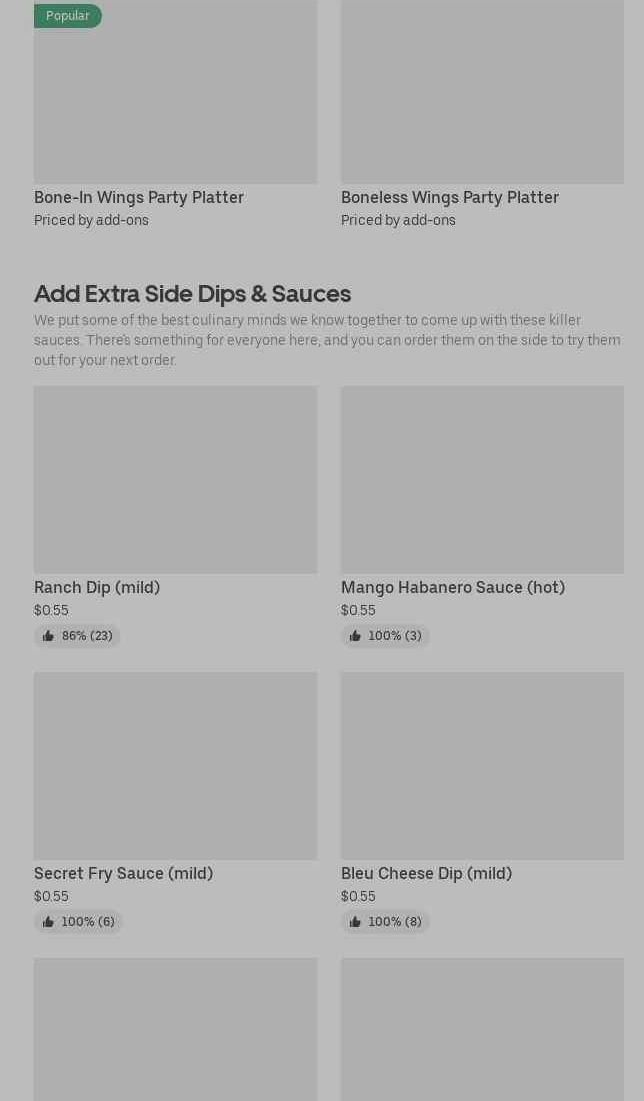
Task: Click Bleu Cheese Dip 100% (8) rating
Action: [386, 922]
